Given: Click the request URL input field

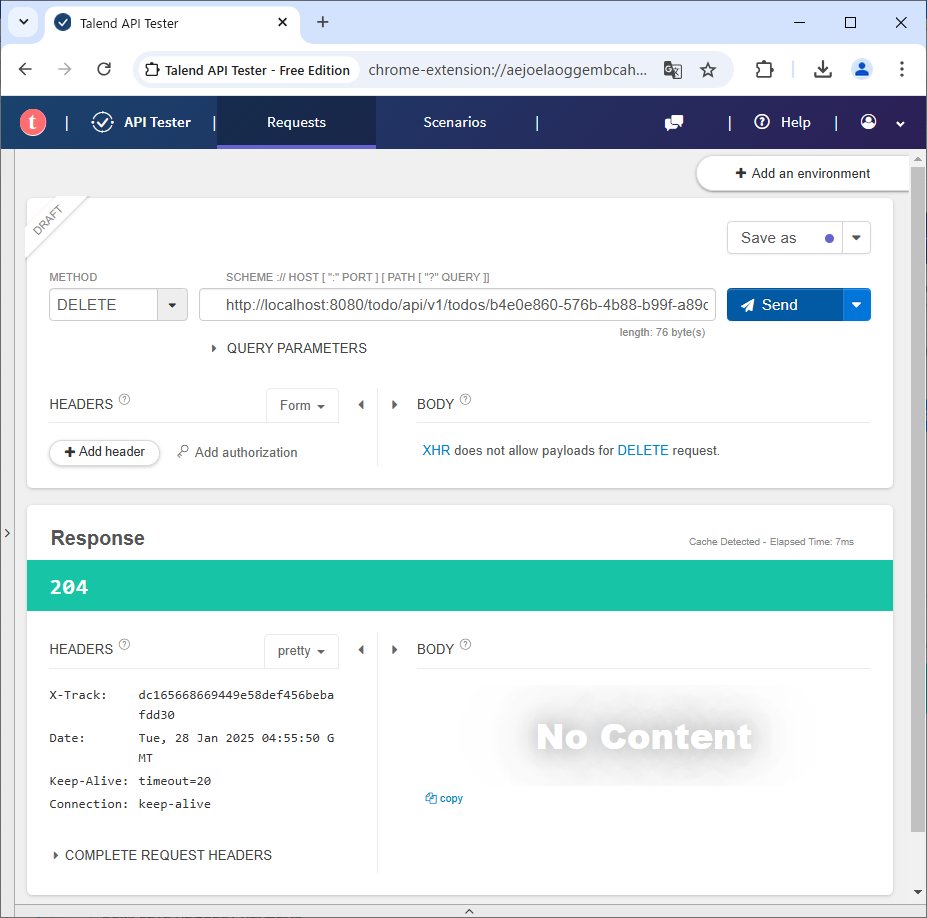Looking at the screenshot, I should click(457, 305).
